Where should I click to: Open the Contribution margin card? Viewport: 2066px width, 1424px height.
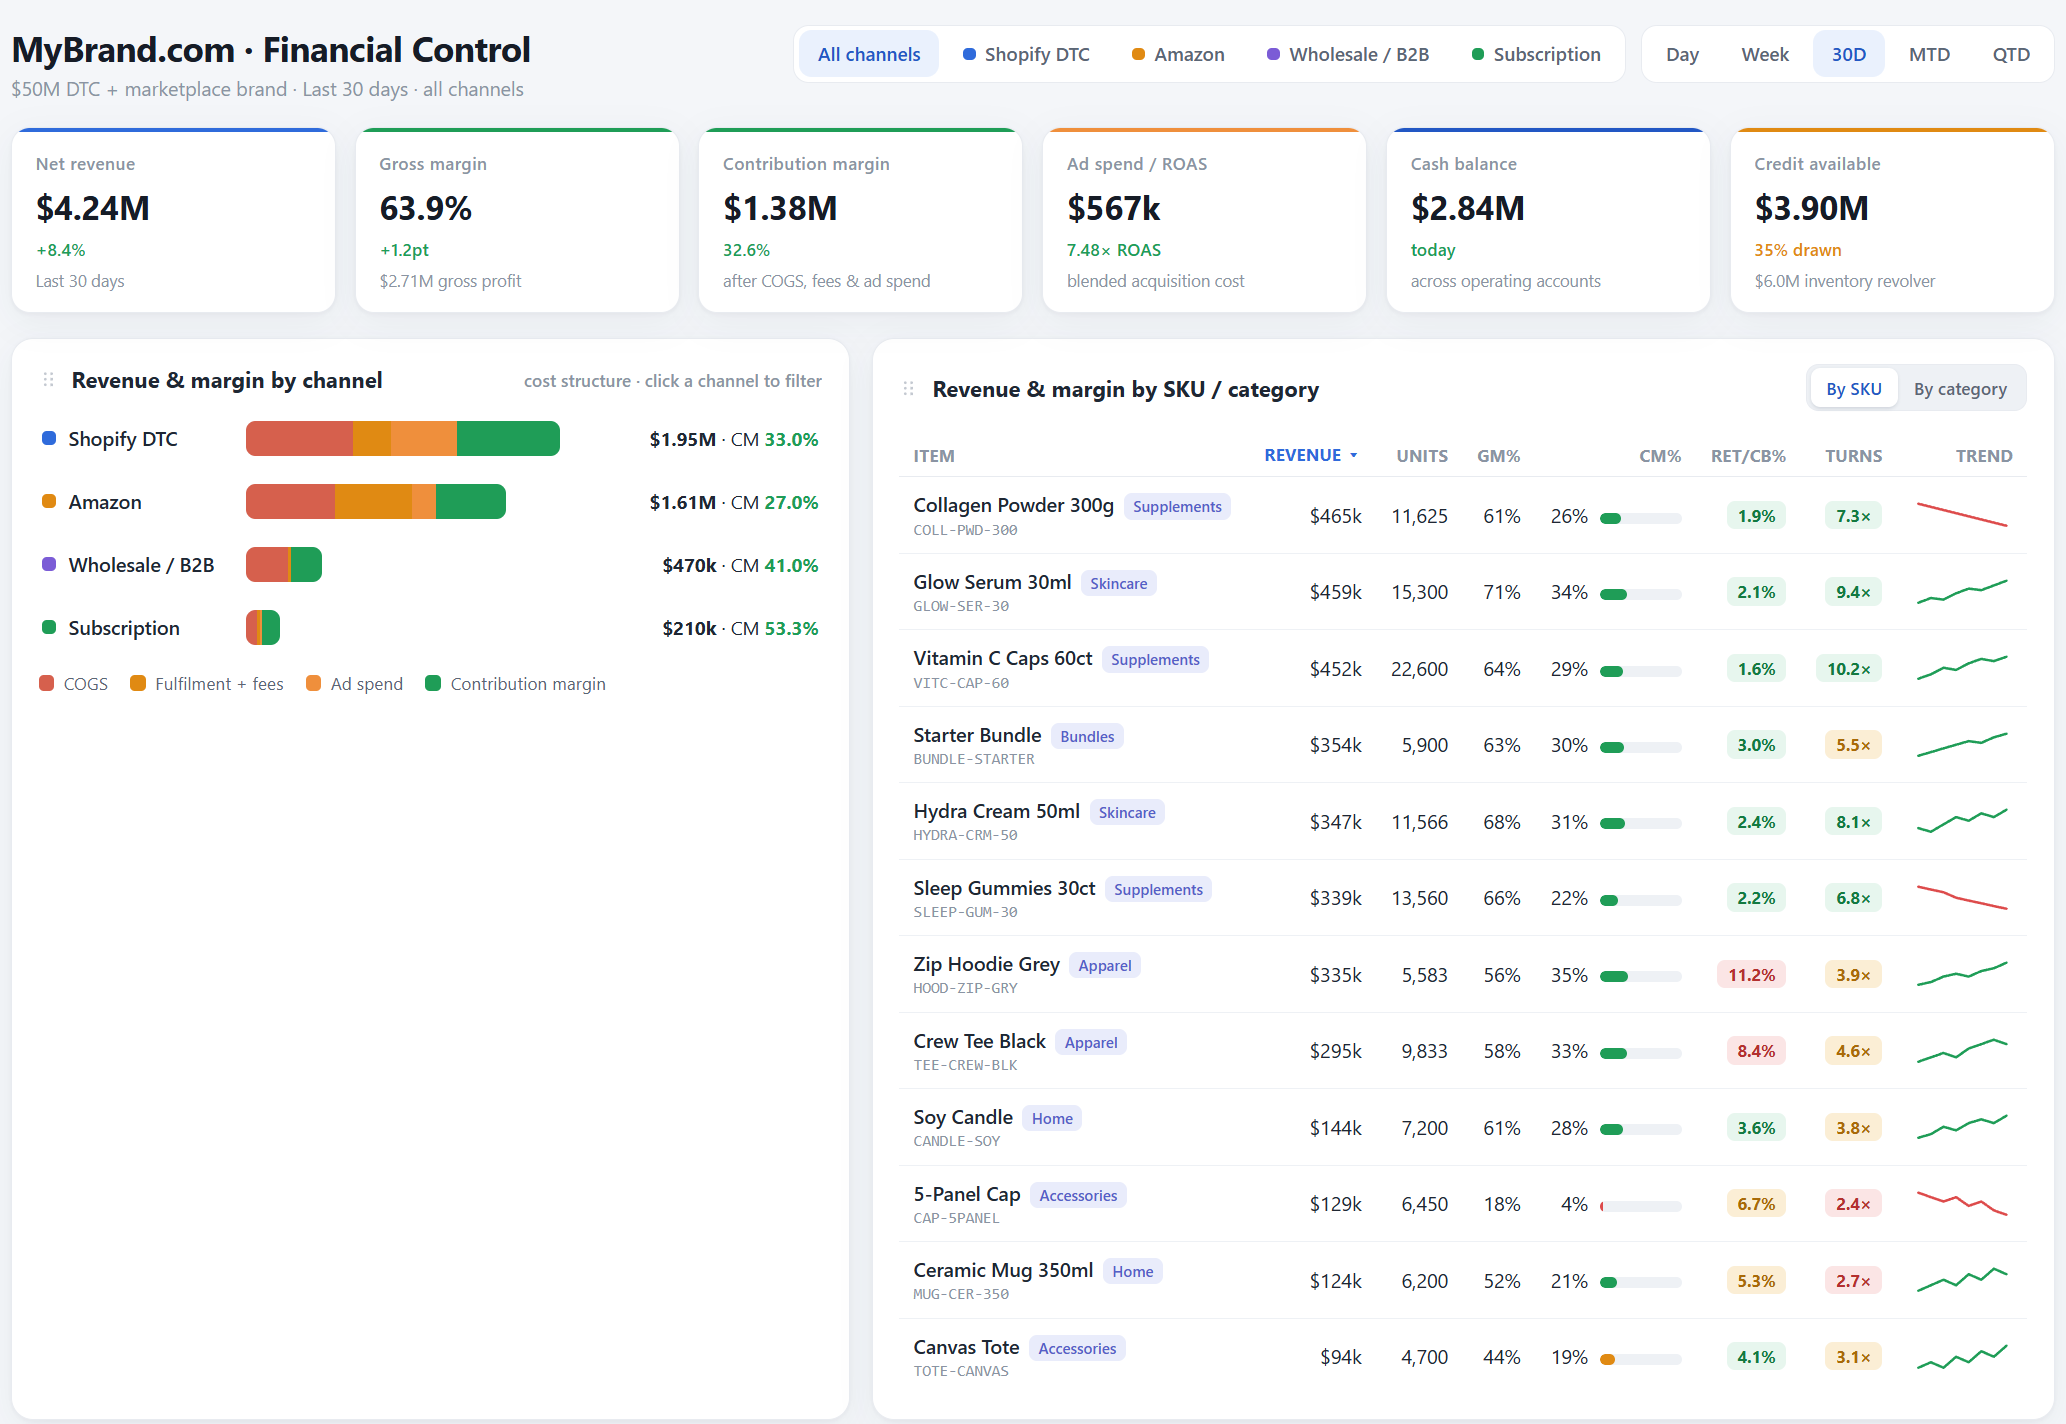click(x=860, y=220)
